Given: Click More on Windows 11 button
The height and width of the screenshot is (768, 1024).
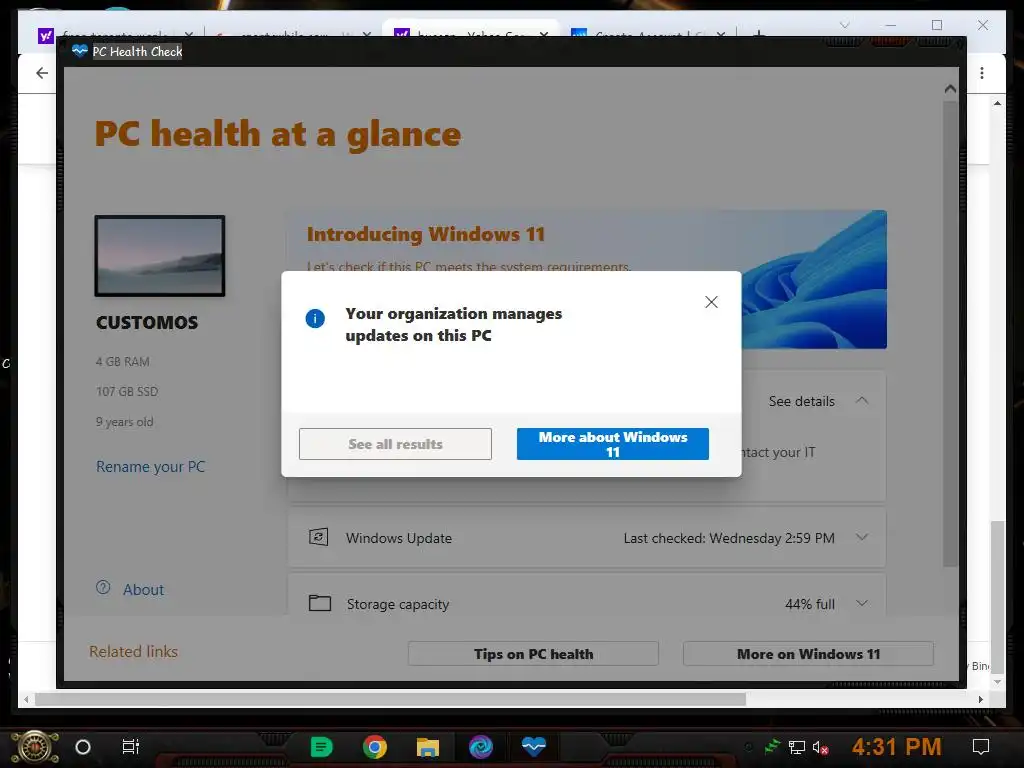Looking at the screenshot, I should pos(808,654).
